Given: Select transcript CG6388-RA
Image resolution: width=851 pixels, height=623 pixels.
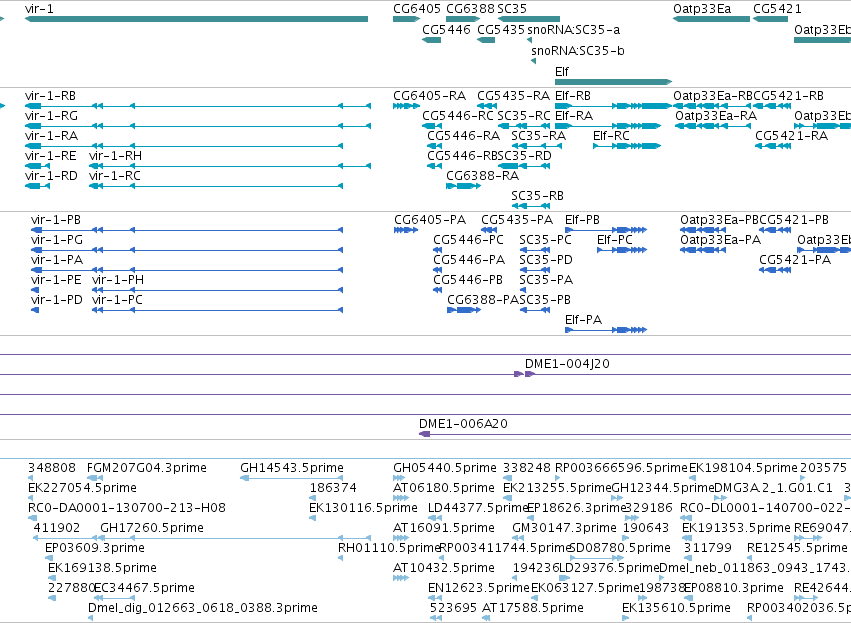Looking at the screenshot, I should tap(463, 186).
